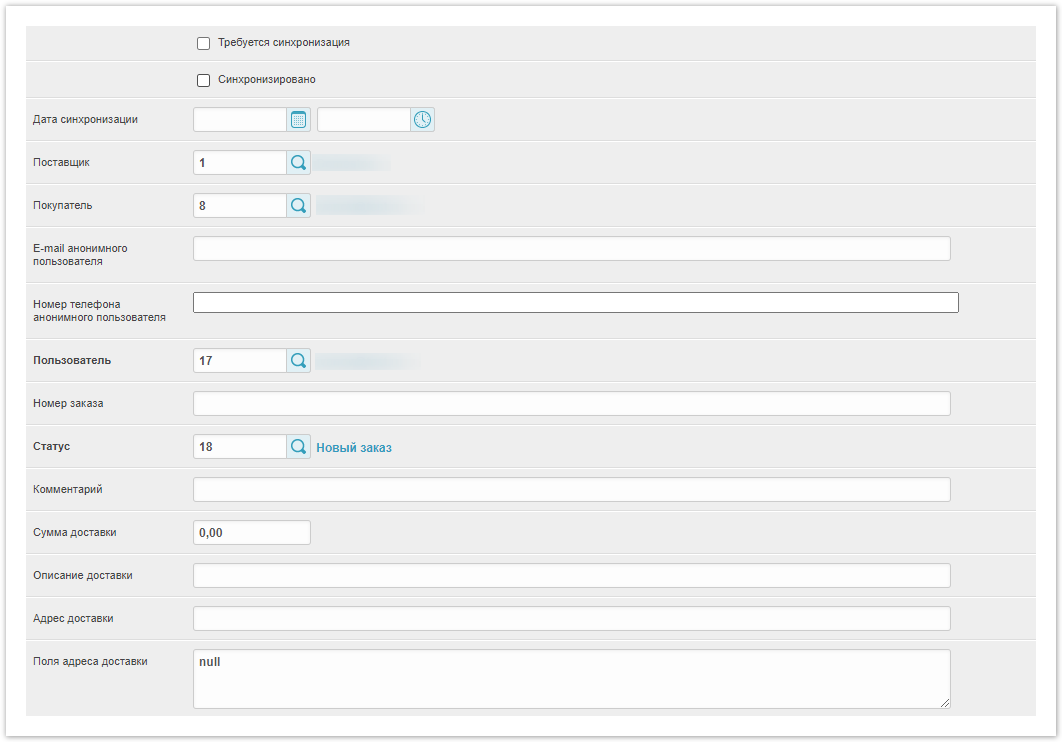Focus the Сумма доставки amount field

click(251, 533)
